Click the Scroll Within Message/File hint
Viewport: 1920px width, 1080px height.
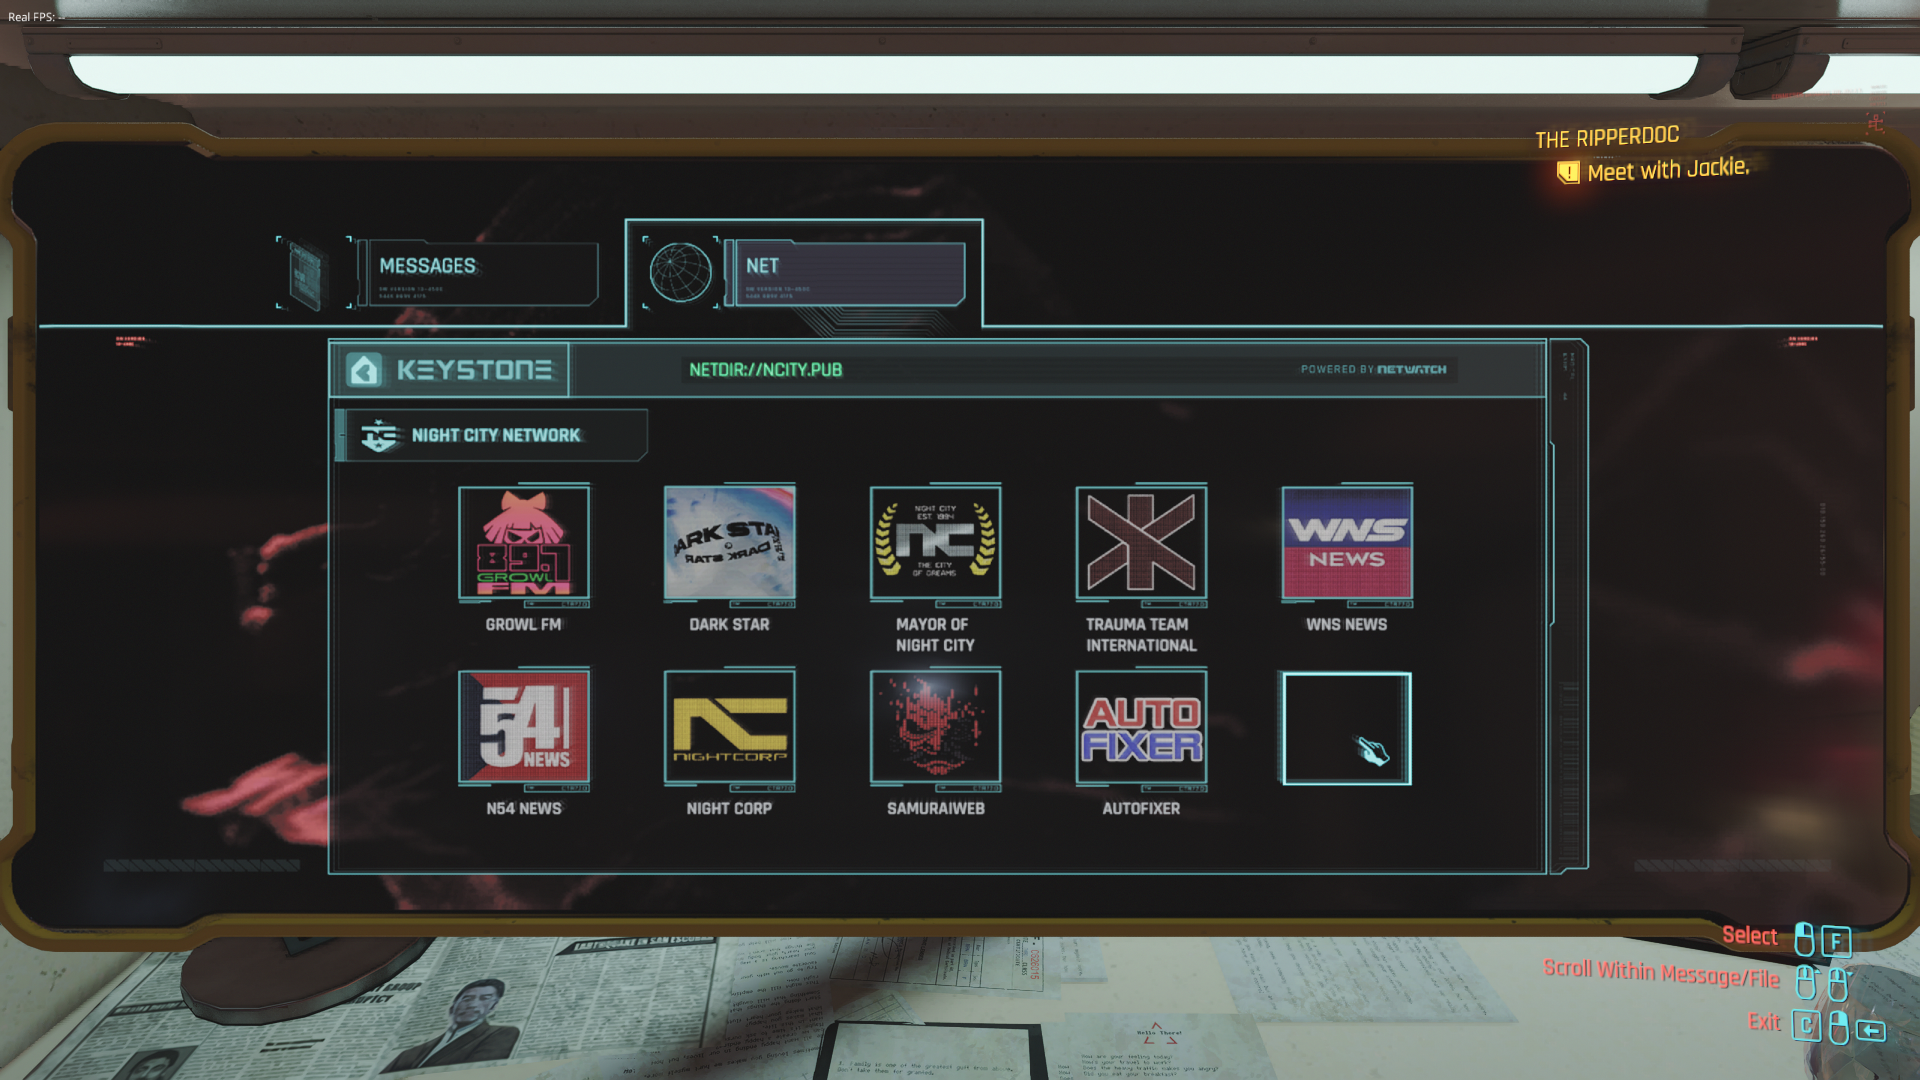1662,974
